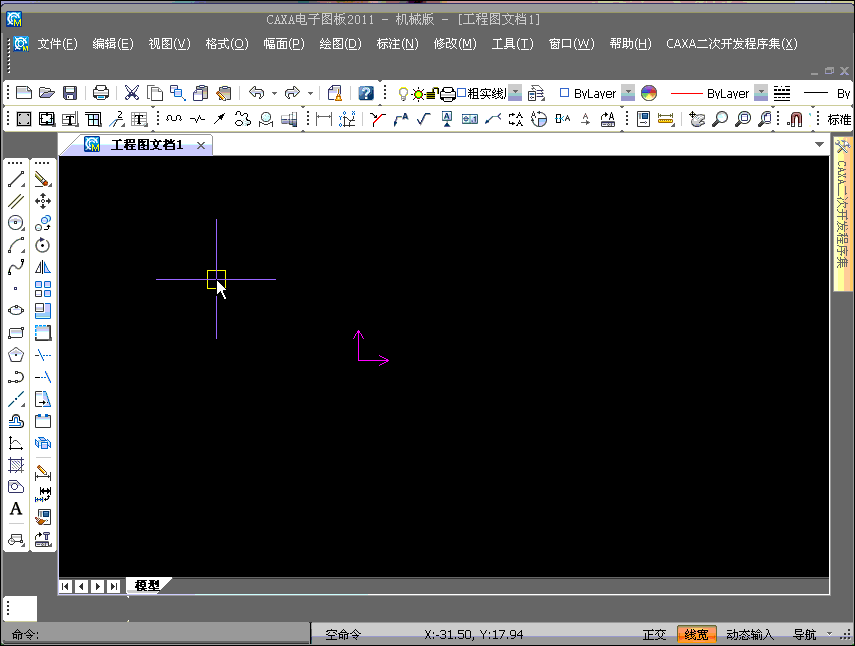Image resolution: width=855 pixels, height=646 pixels.
Task: Click the Mirror tool icon
Action: tap(42, 267)
